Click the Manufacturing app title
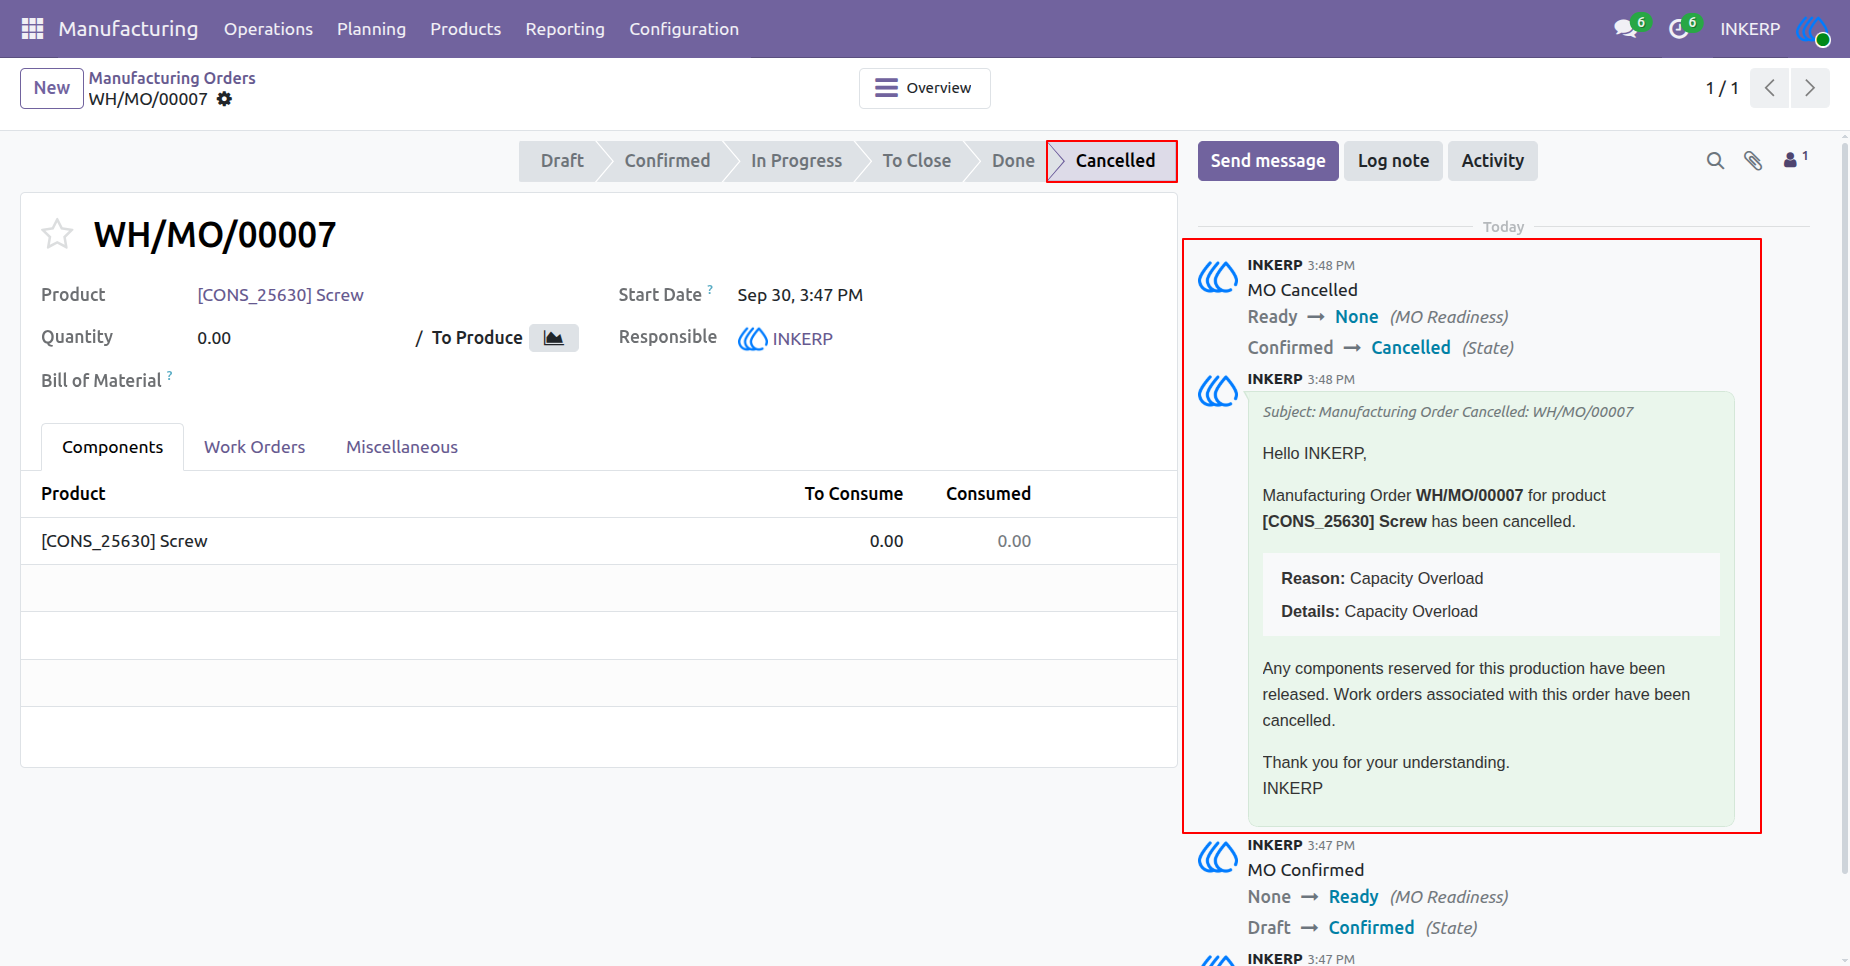 128,29
